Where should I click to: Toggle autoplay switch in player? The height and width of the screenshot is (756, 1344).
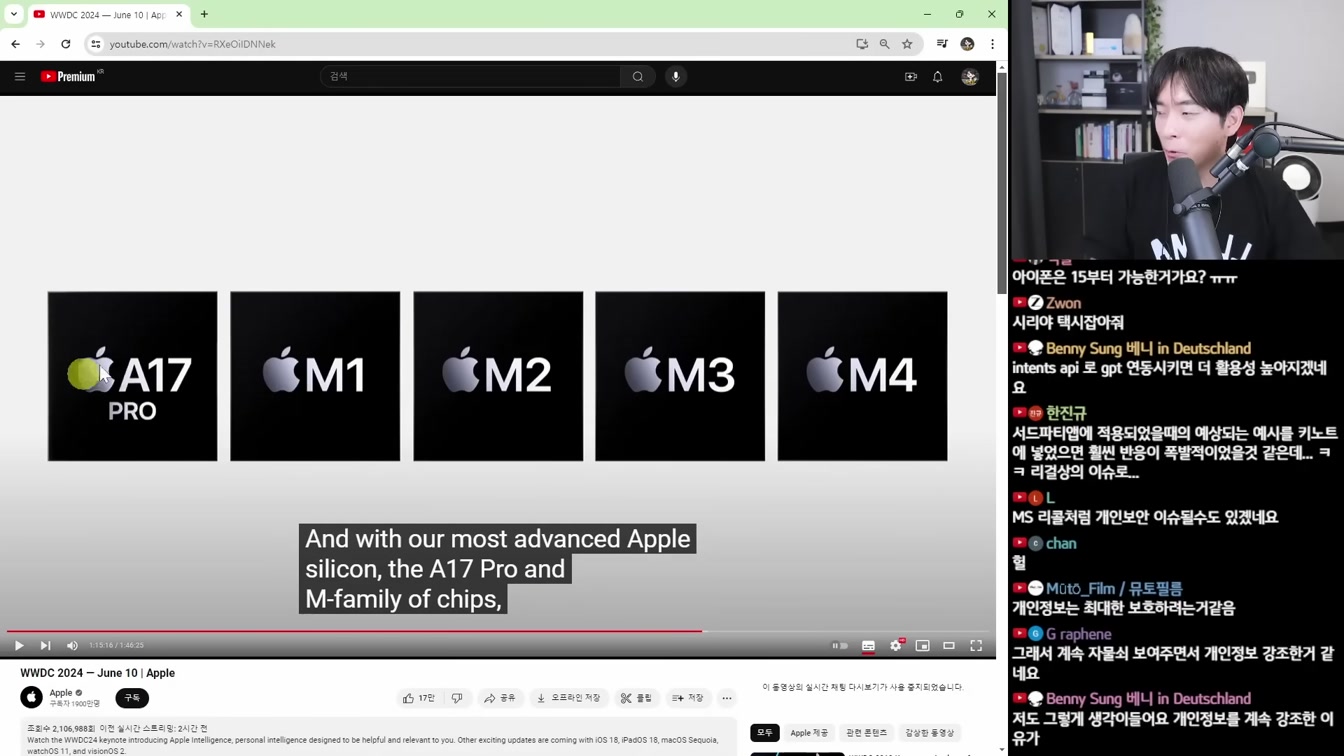(840, 646)
